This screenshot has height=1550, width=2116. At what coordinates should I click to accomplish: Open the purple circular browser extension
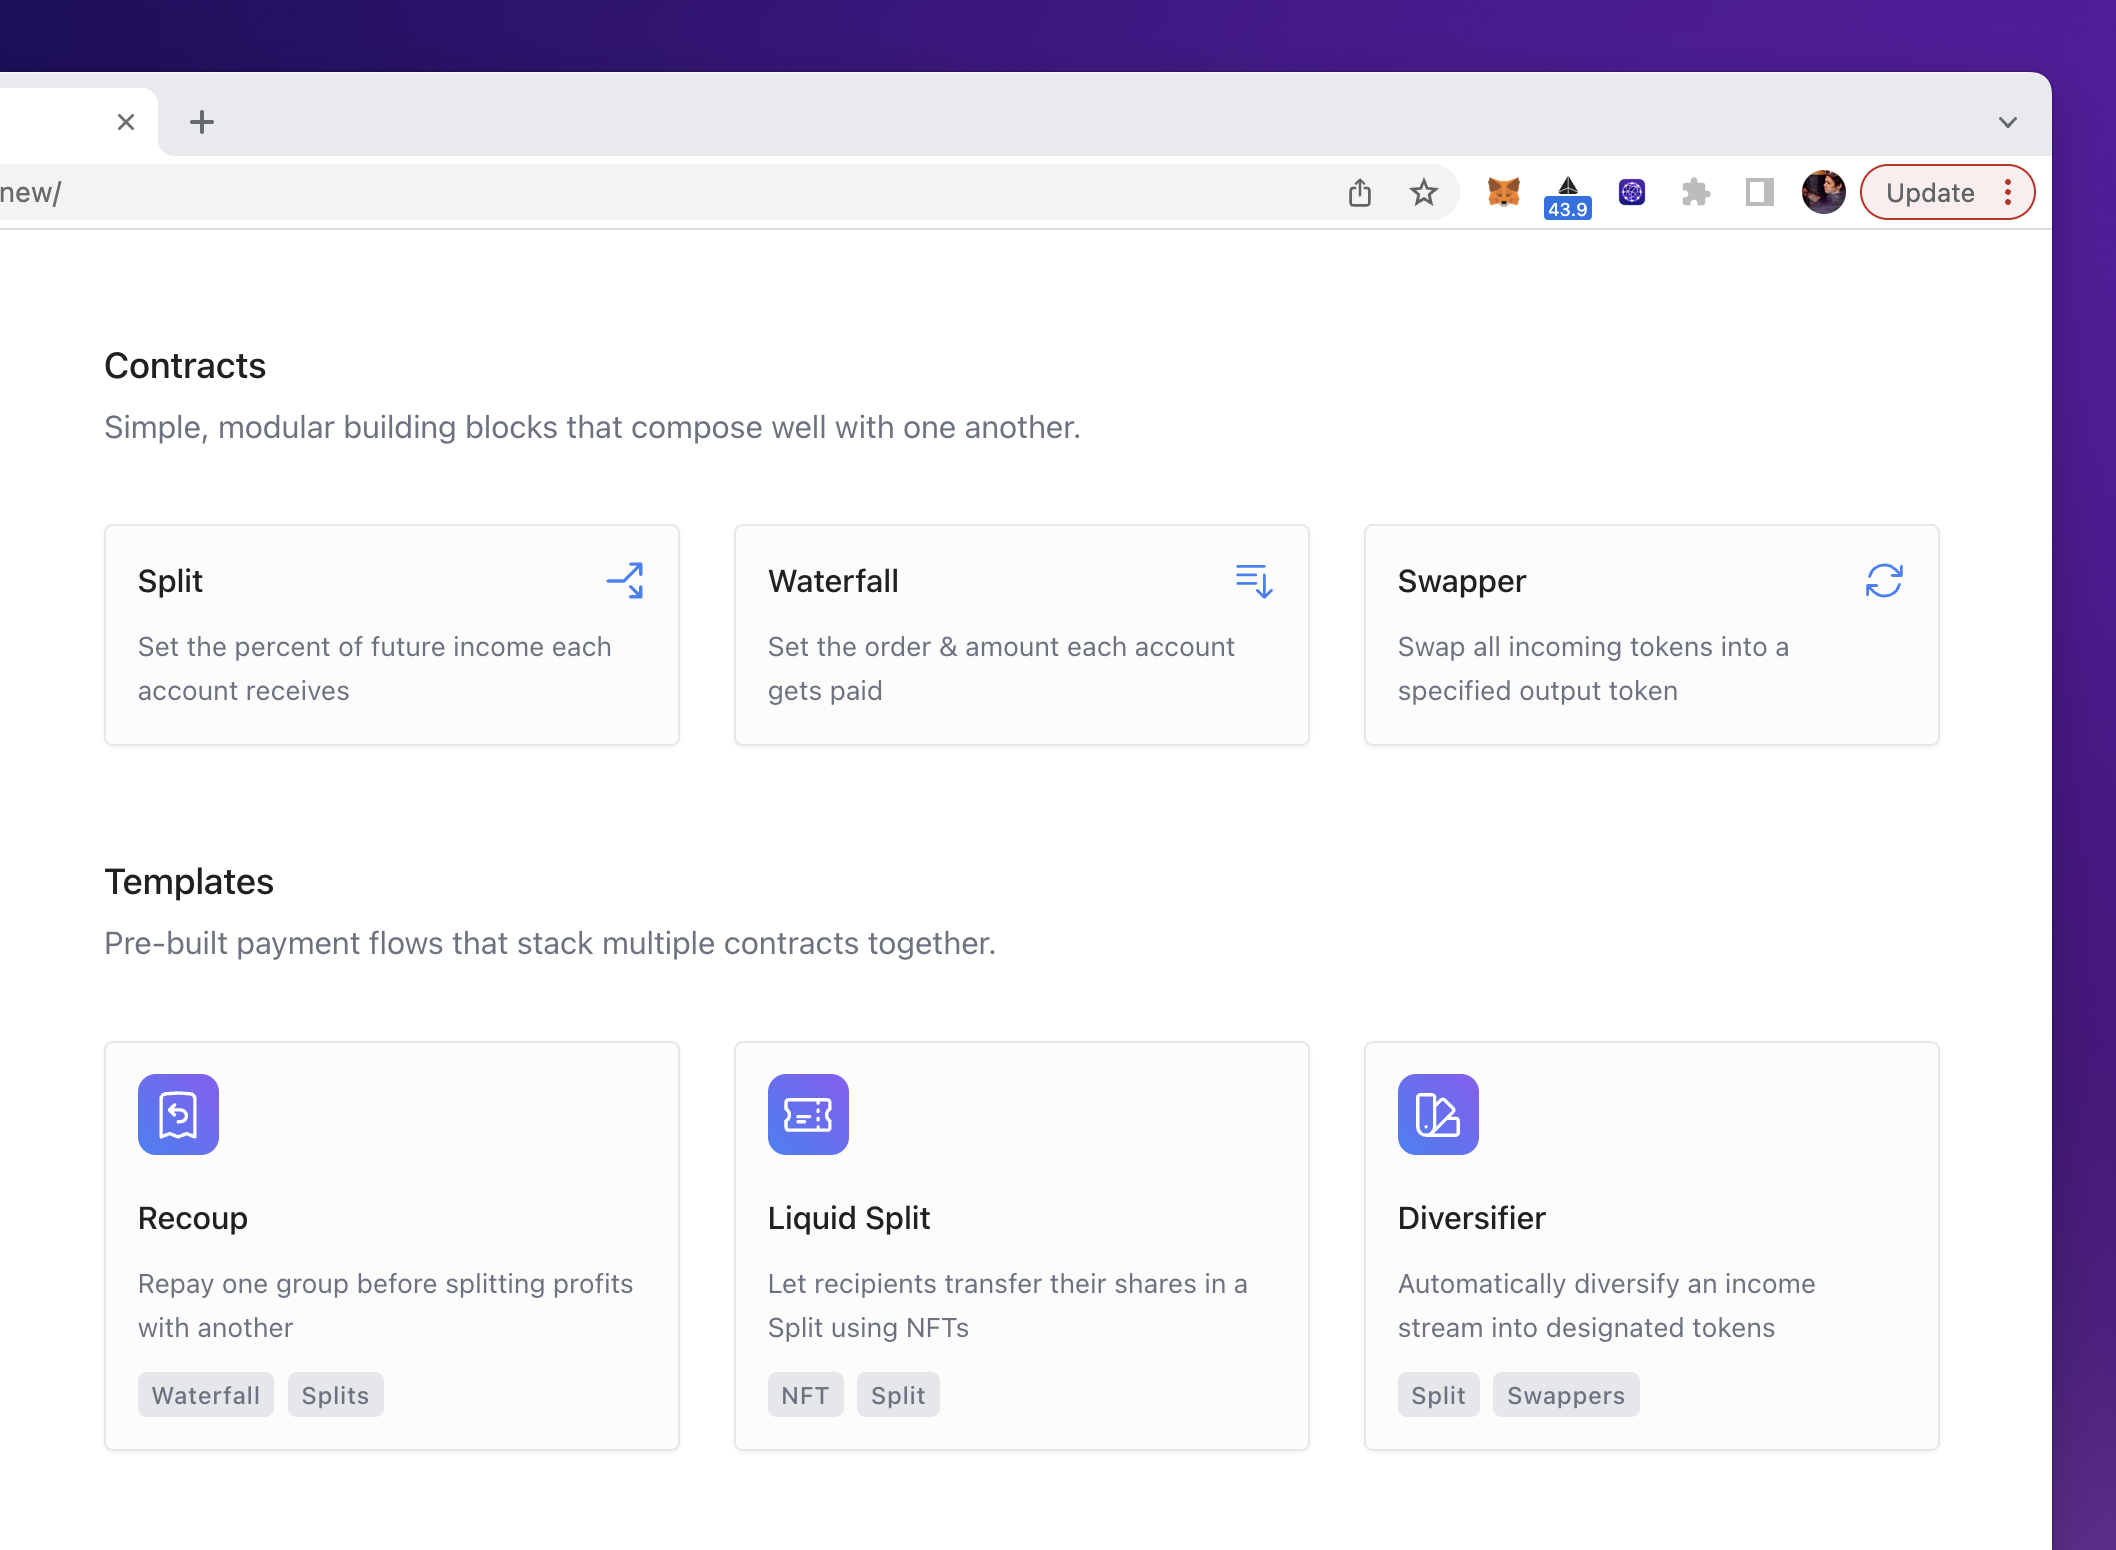point(1632,192)
